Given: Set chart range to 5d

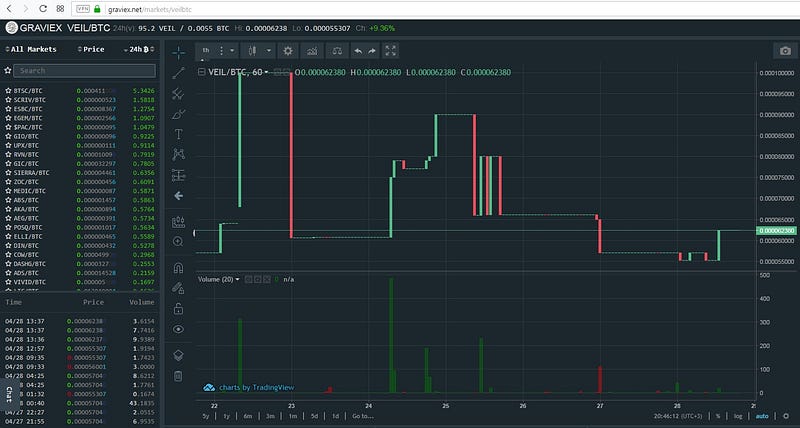Looking at the screenshot, I should [314, 416].
